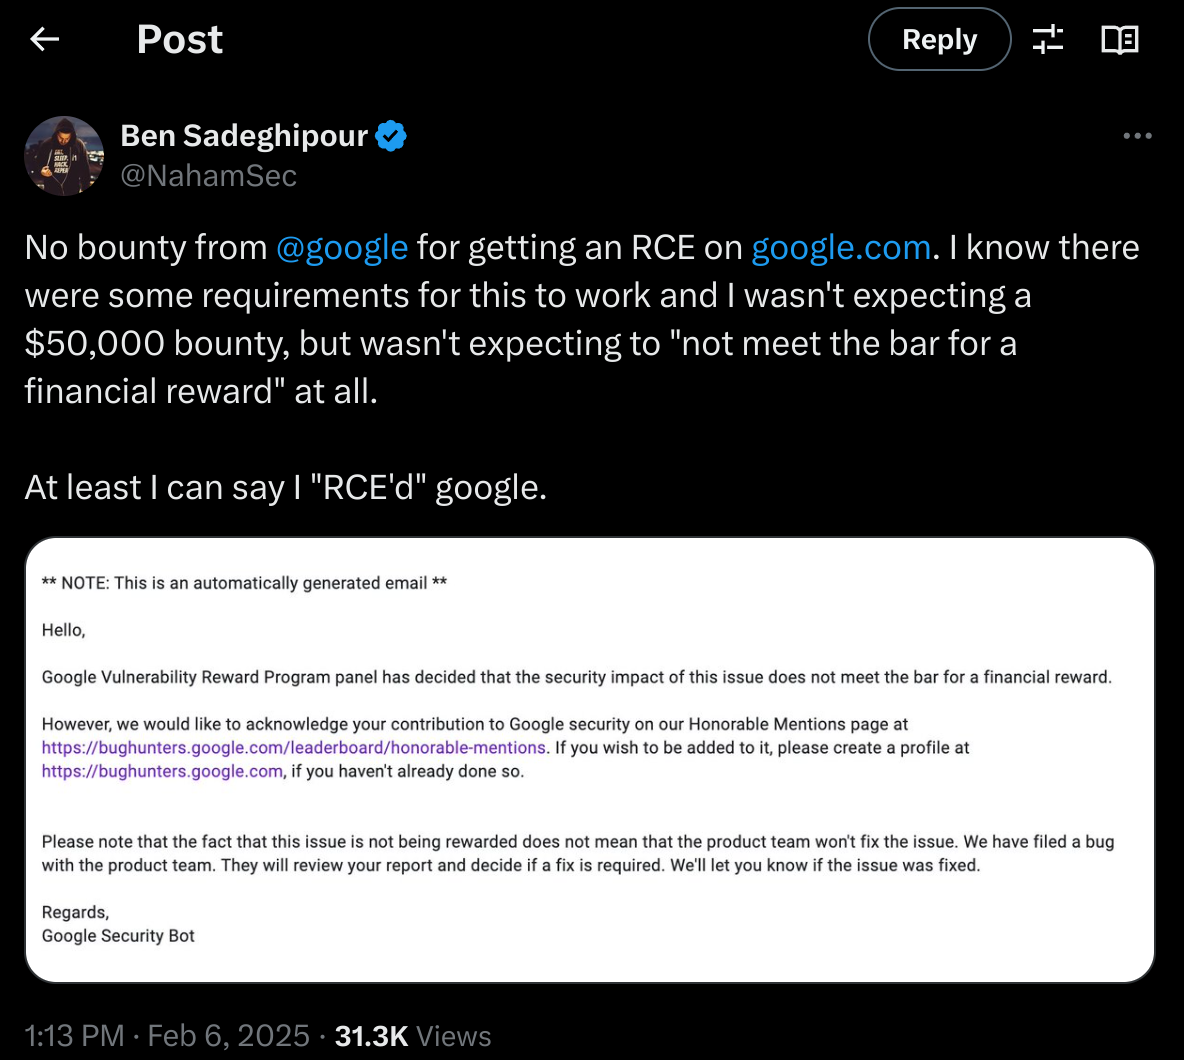Screen dimensions: 1184x1060
Task: Open the @google mention link
Action: pos(342,247)
